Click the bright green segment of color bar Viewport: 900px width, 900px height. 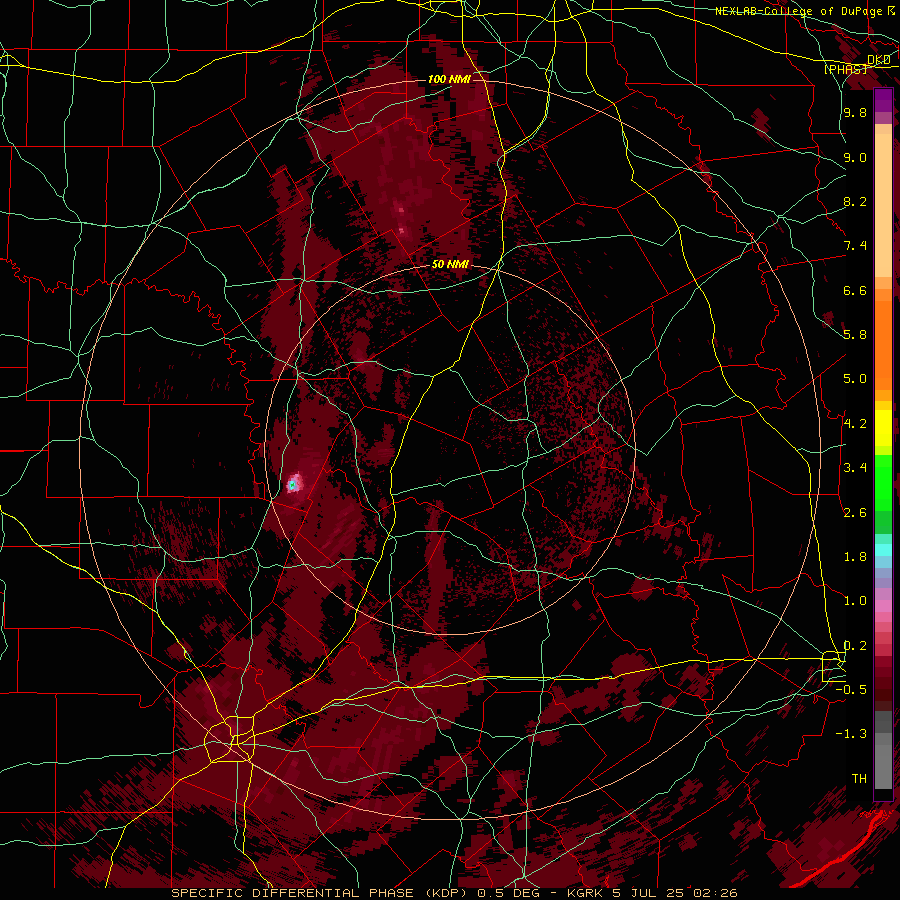pos(883,482)
